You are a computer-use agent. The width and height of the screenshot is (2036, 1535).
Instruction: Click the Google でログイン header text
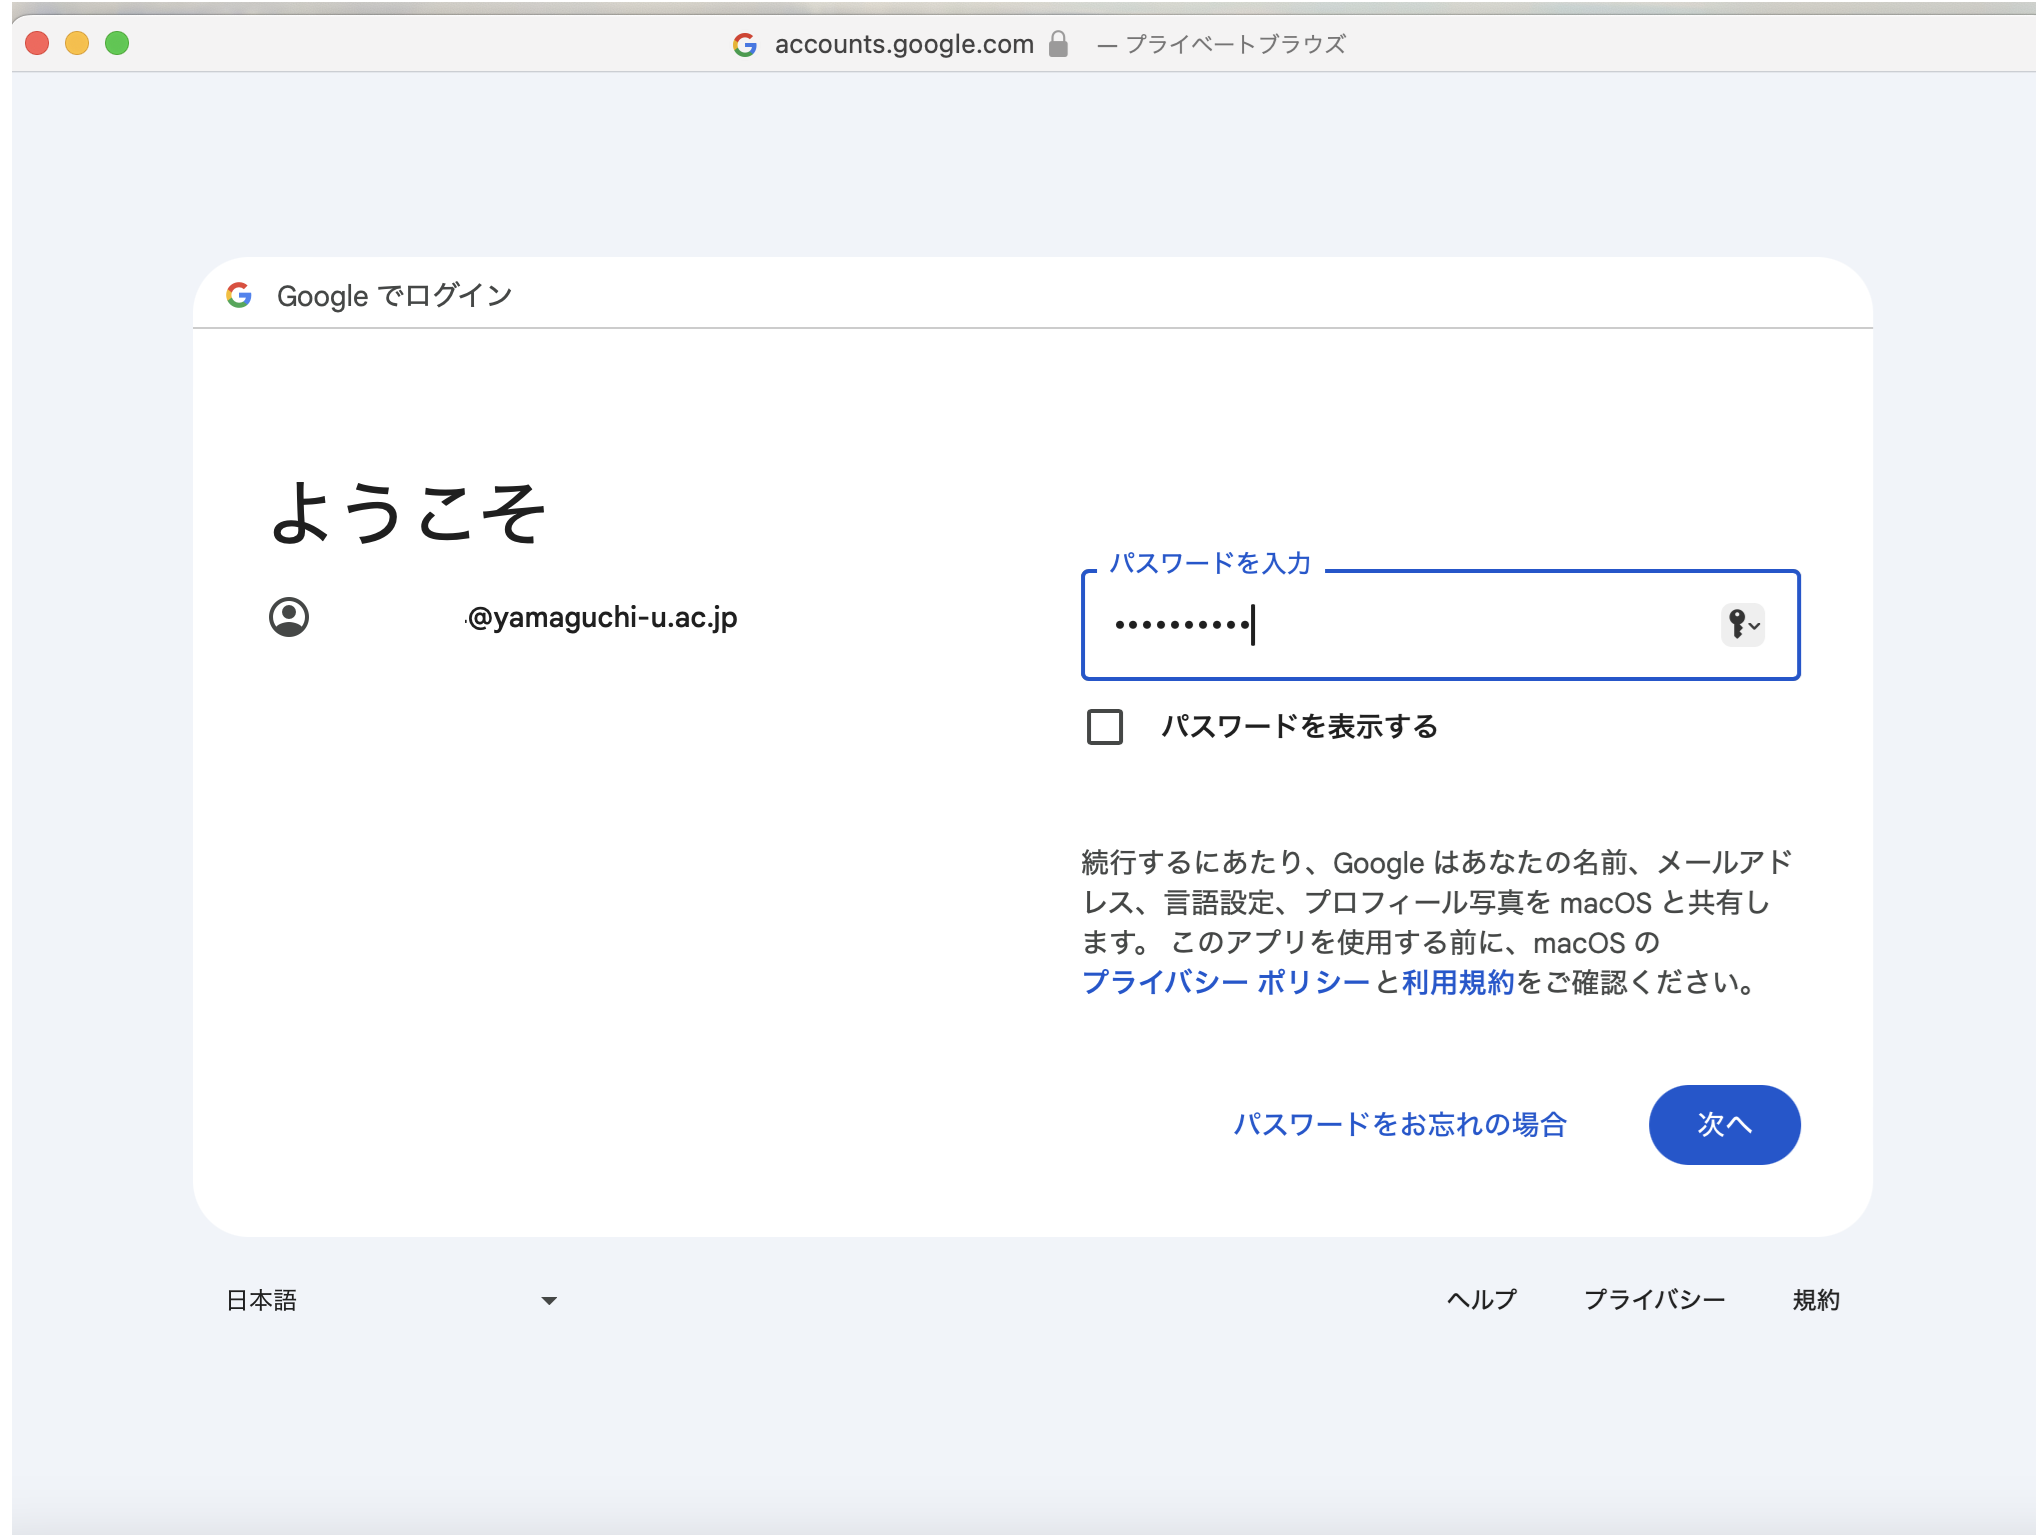point(394,295)
